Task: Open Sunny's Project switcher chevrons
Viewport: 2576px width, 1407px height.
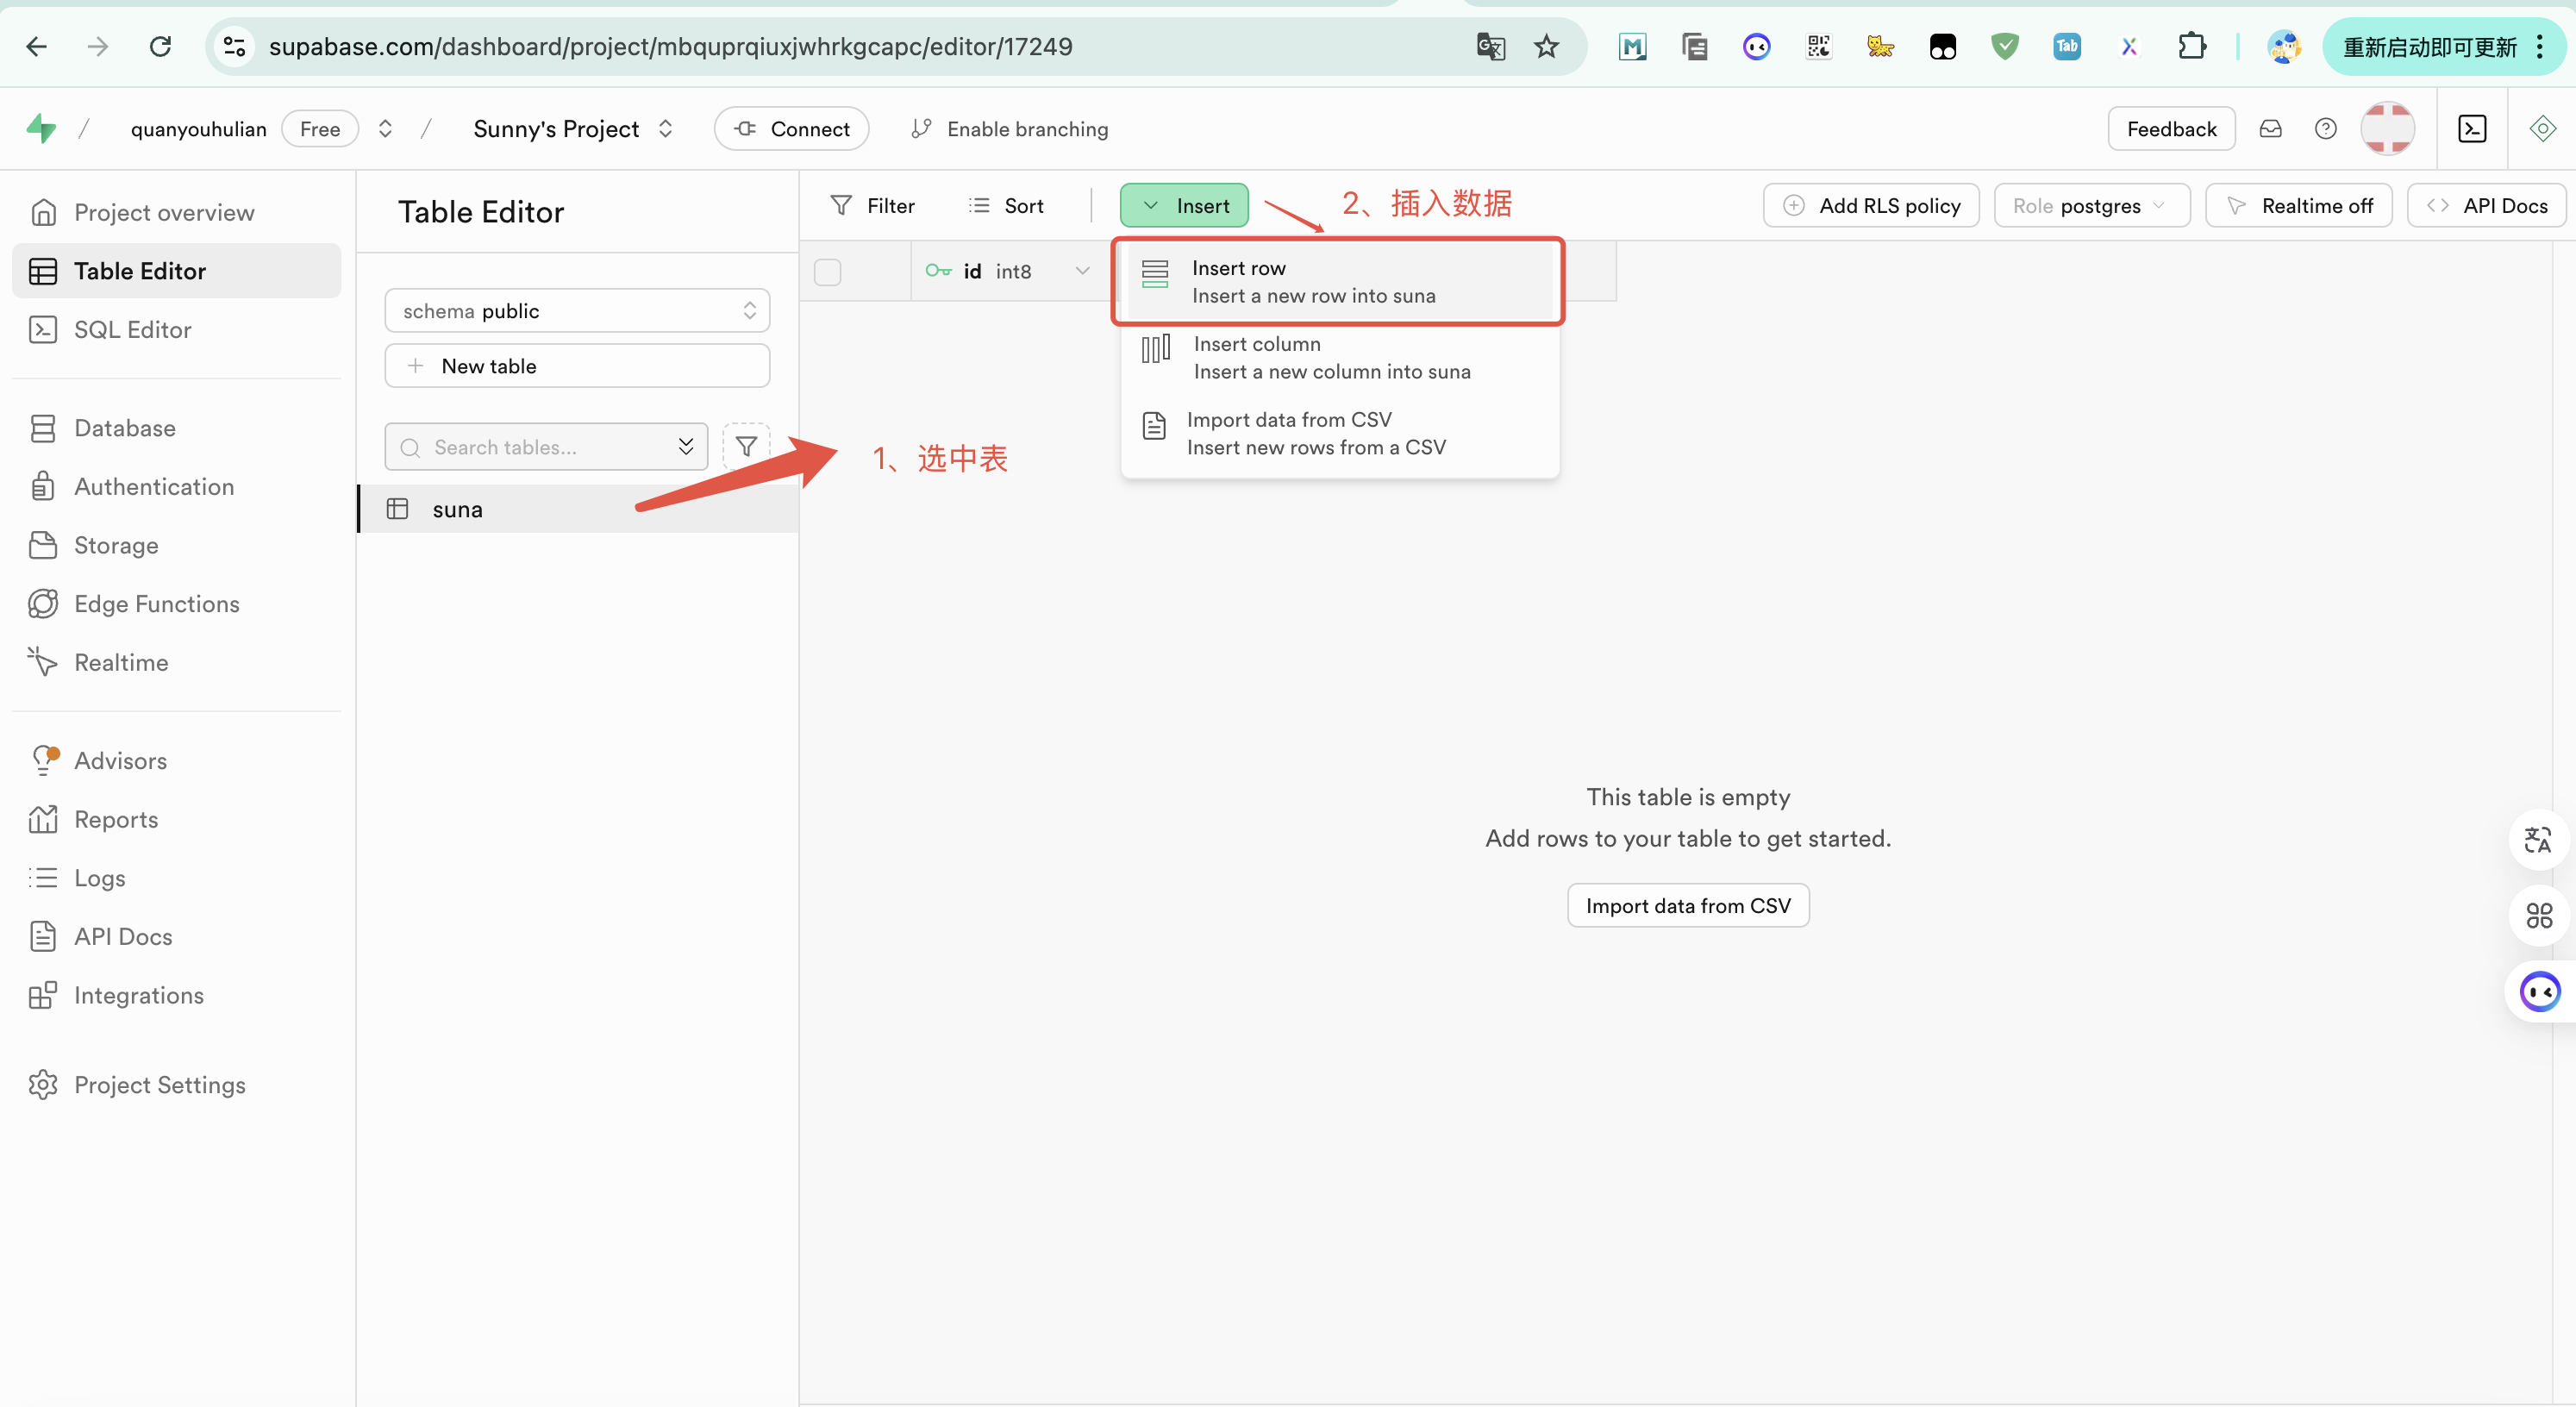Action: [665, 129]
